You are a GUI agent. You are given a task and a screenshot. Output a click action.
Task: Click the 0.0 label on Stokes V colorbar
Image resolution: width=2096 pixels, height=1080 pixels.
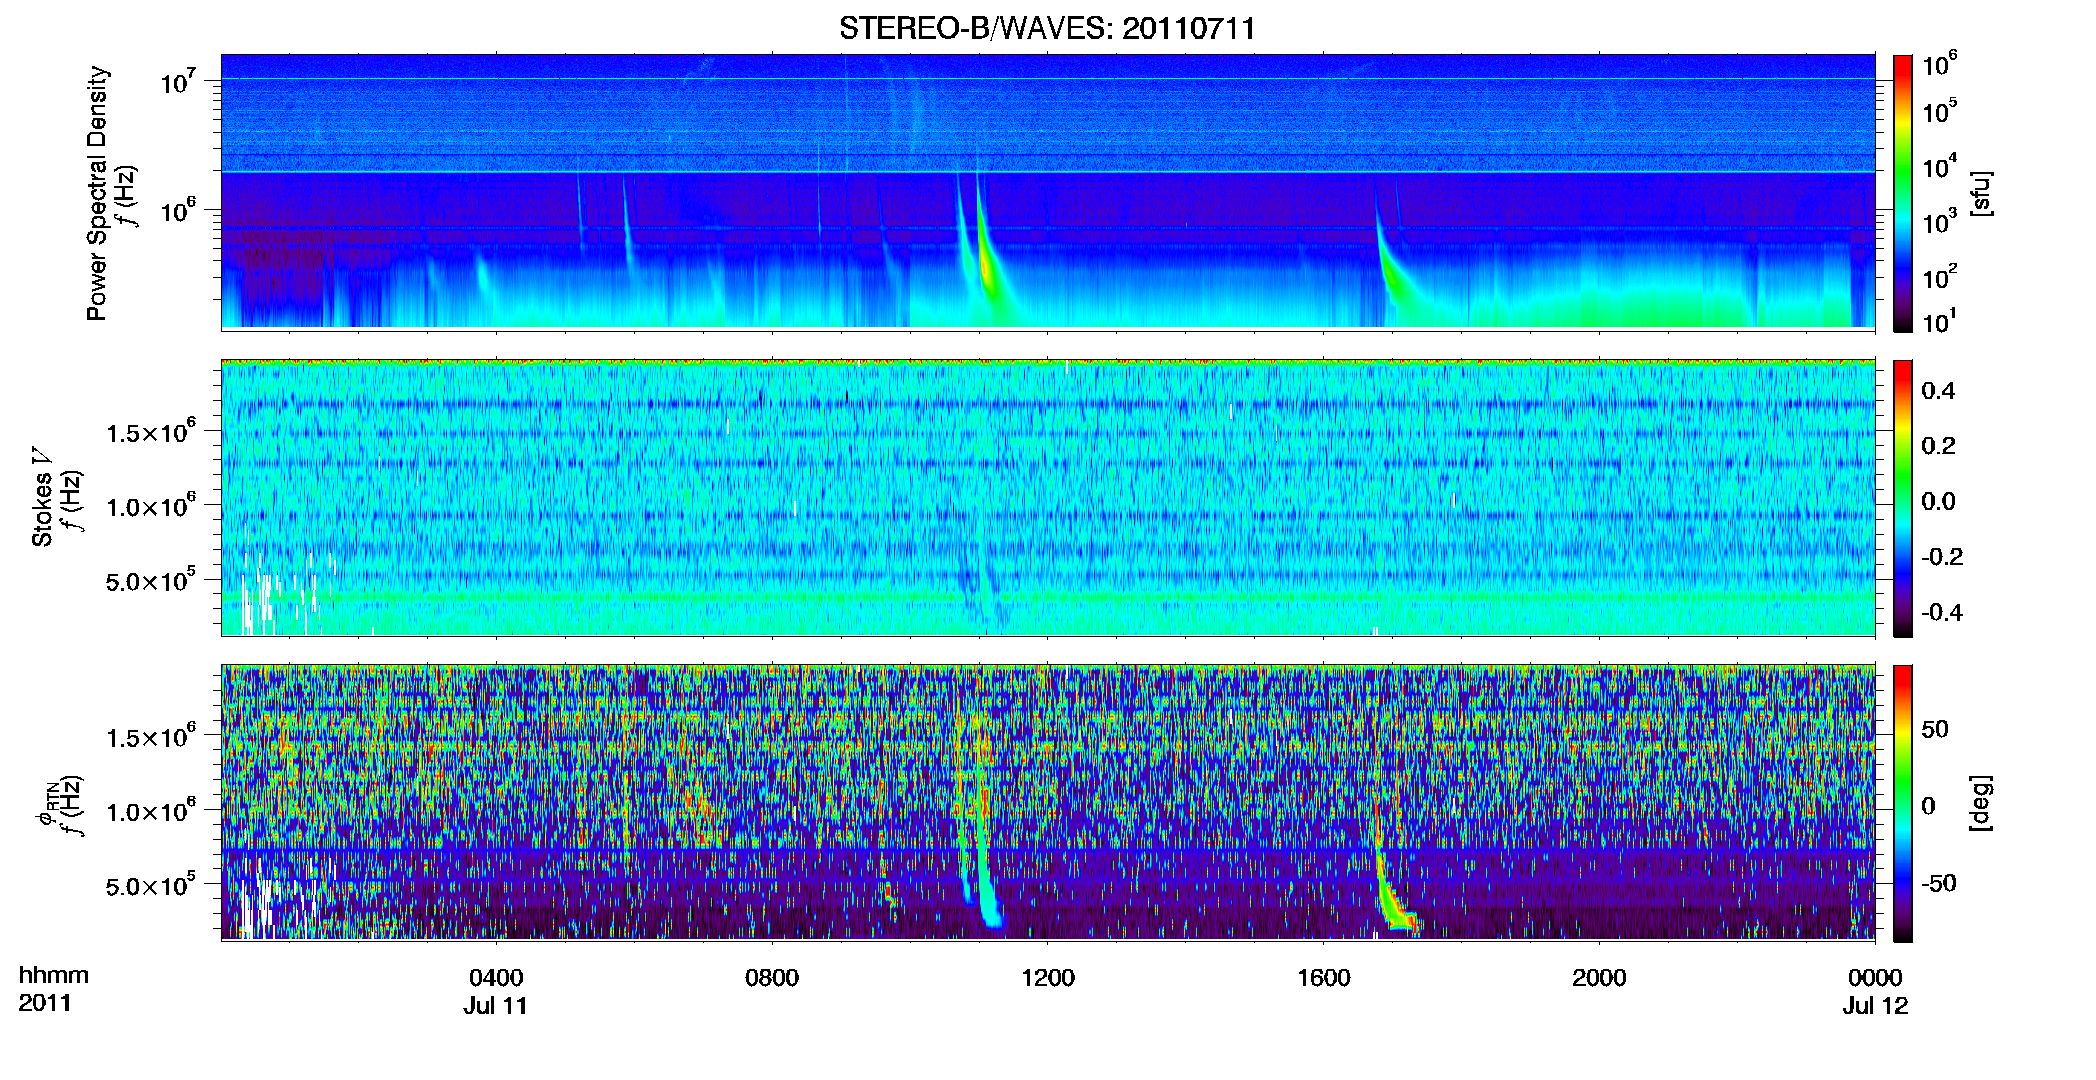click(x=1938, y=502)
